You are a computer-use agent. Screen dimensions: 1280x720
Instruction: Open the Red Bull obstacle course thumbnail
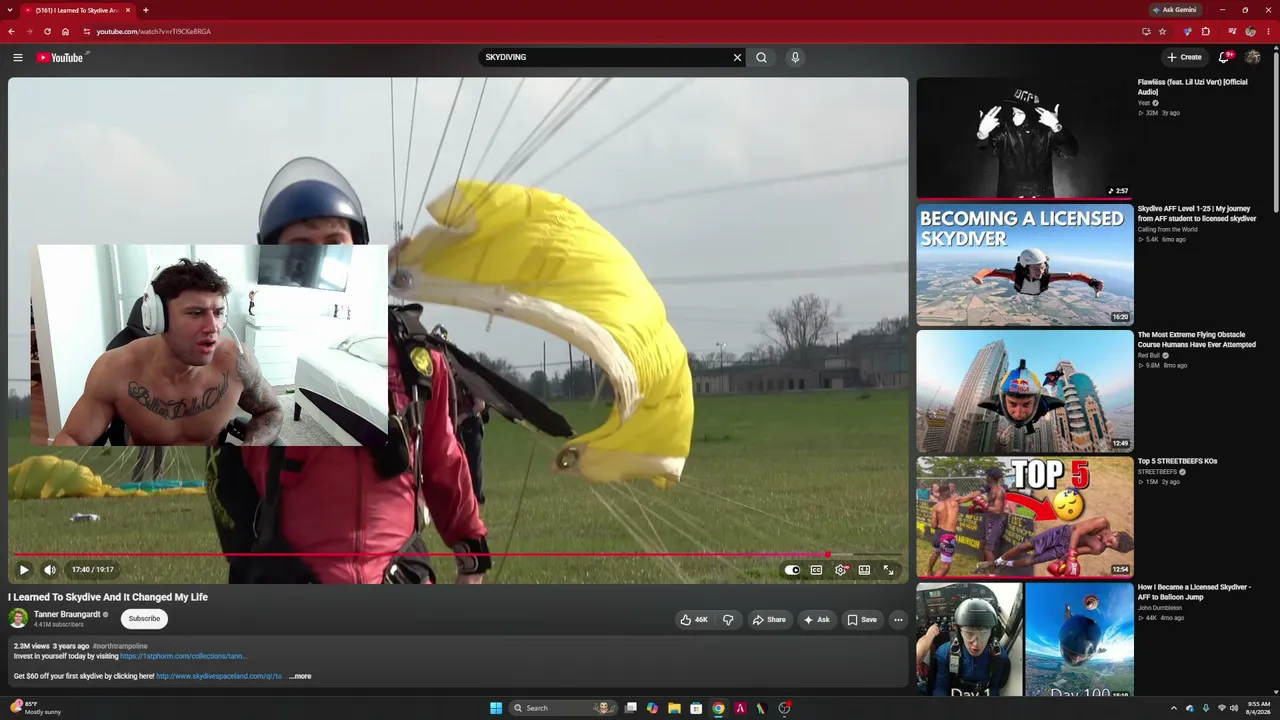click(1025, 391)
